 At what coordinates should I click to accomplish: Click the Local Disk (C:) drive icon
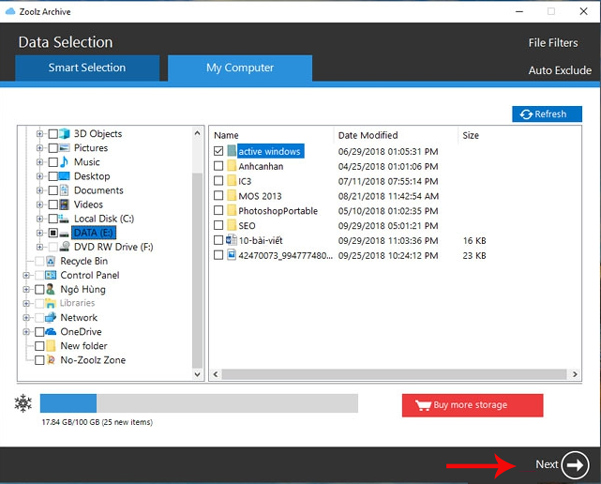[x=64, y=218]
